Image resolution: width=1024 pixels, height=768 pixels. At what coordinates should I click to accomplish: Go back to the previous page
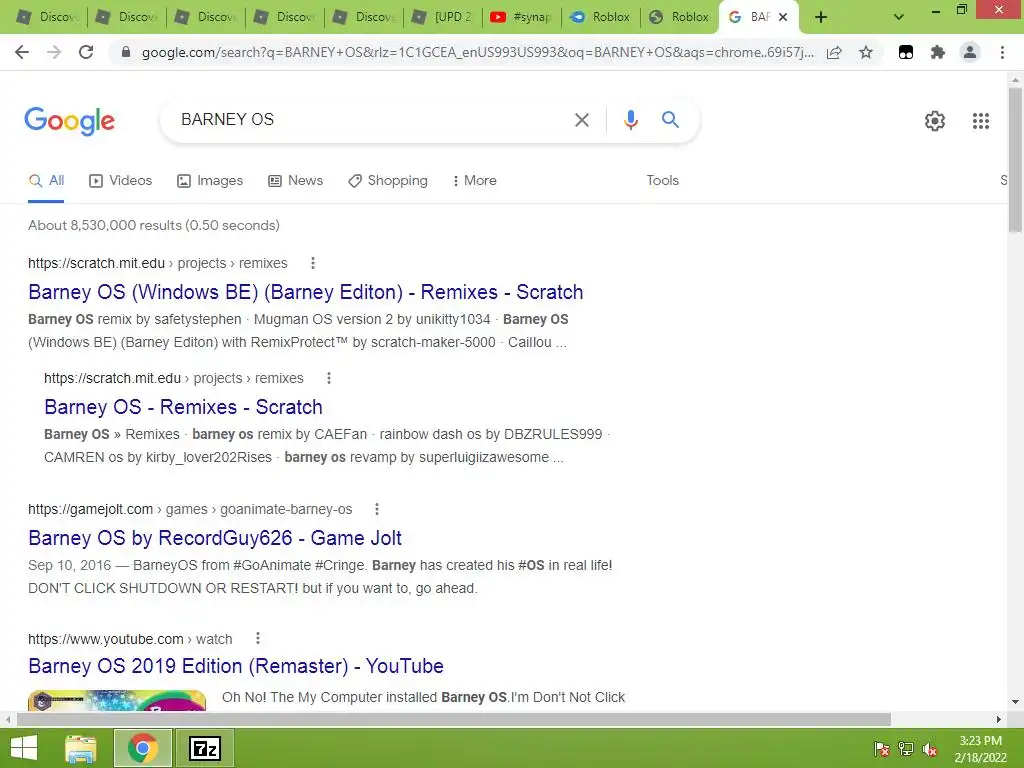coord(22,52)
